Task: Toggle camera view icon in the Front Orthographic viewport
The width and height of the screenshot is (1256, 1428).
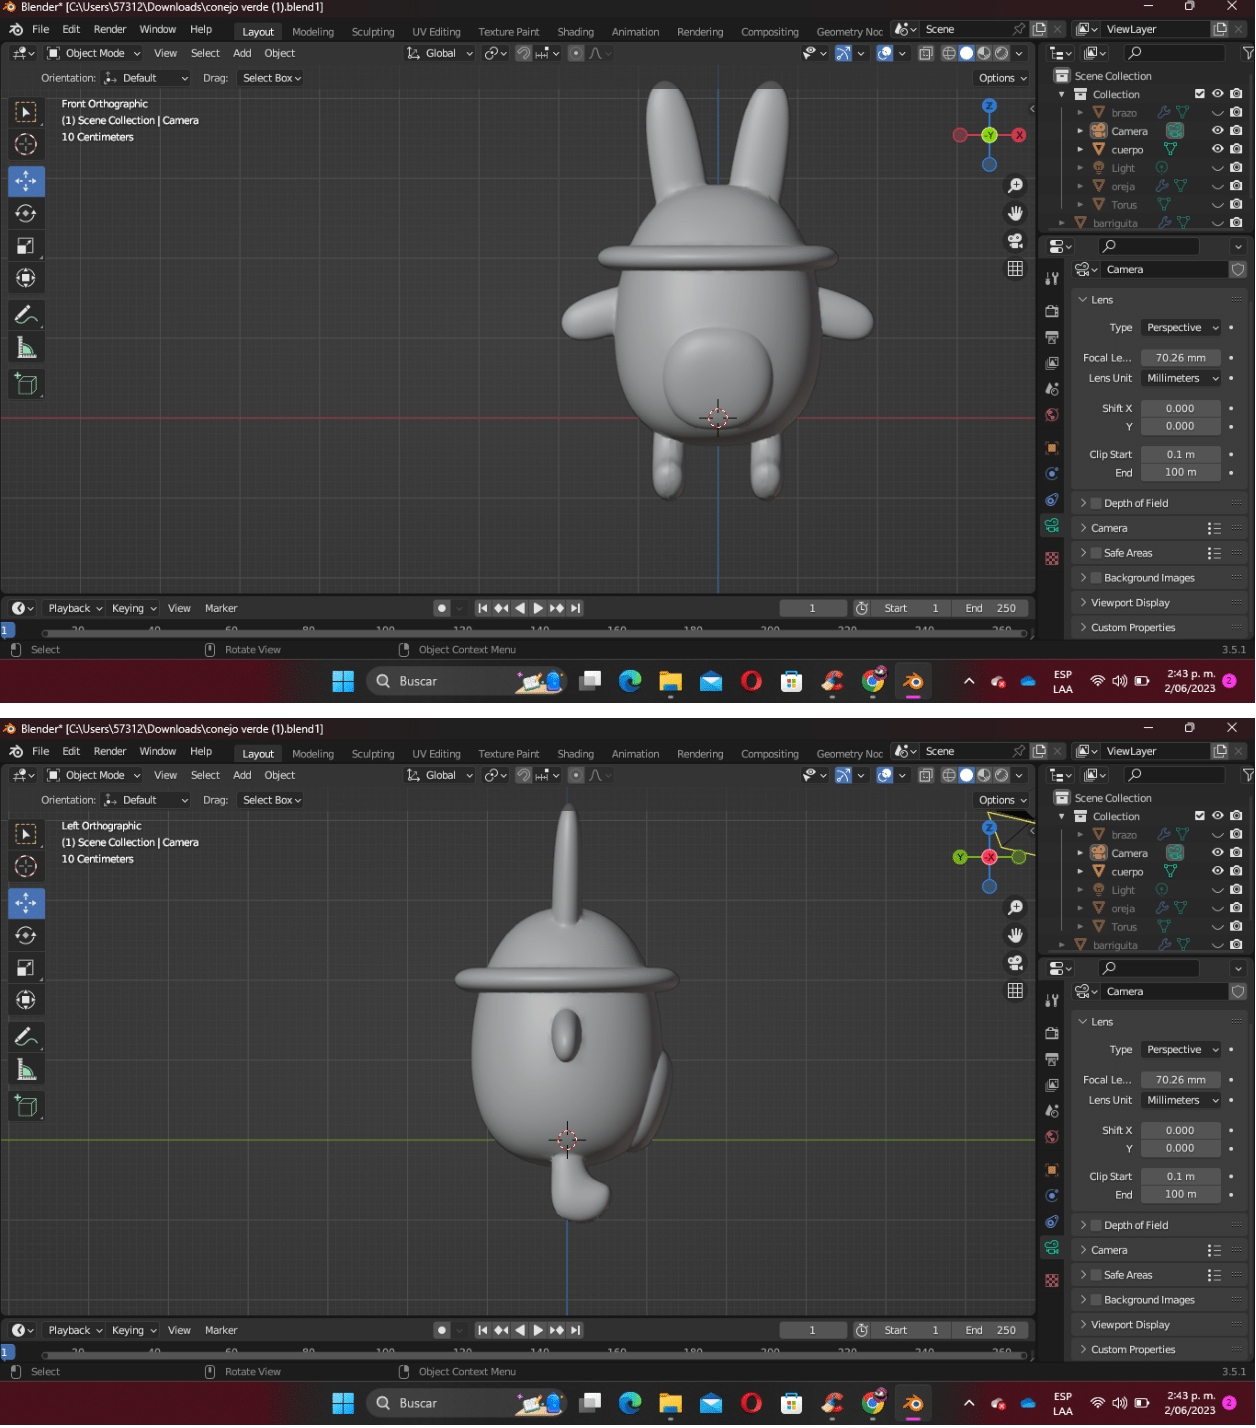Action: coord(1015,241)
